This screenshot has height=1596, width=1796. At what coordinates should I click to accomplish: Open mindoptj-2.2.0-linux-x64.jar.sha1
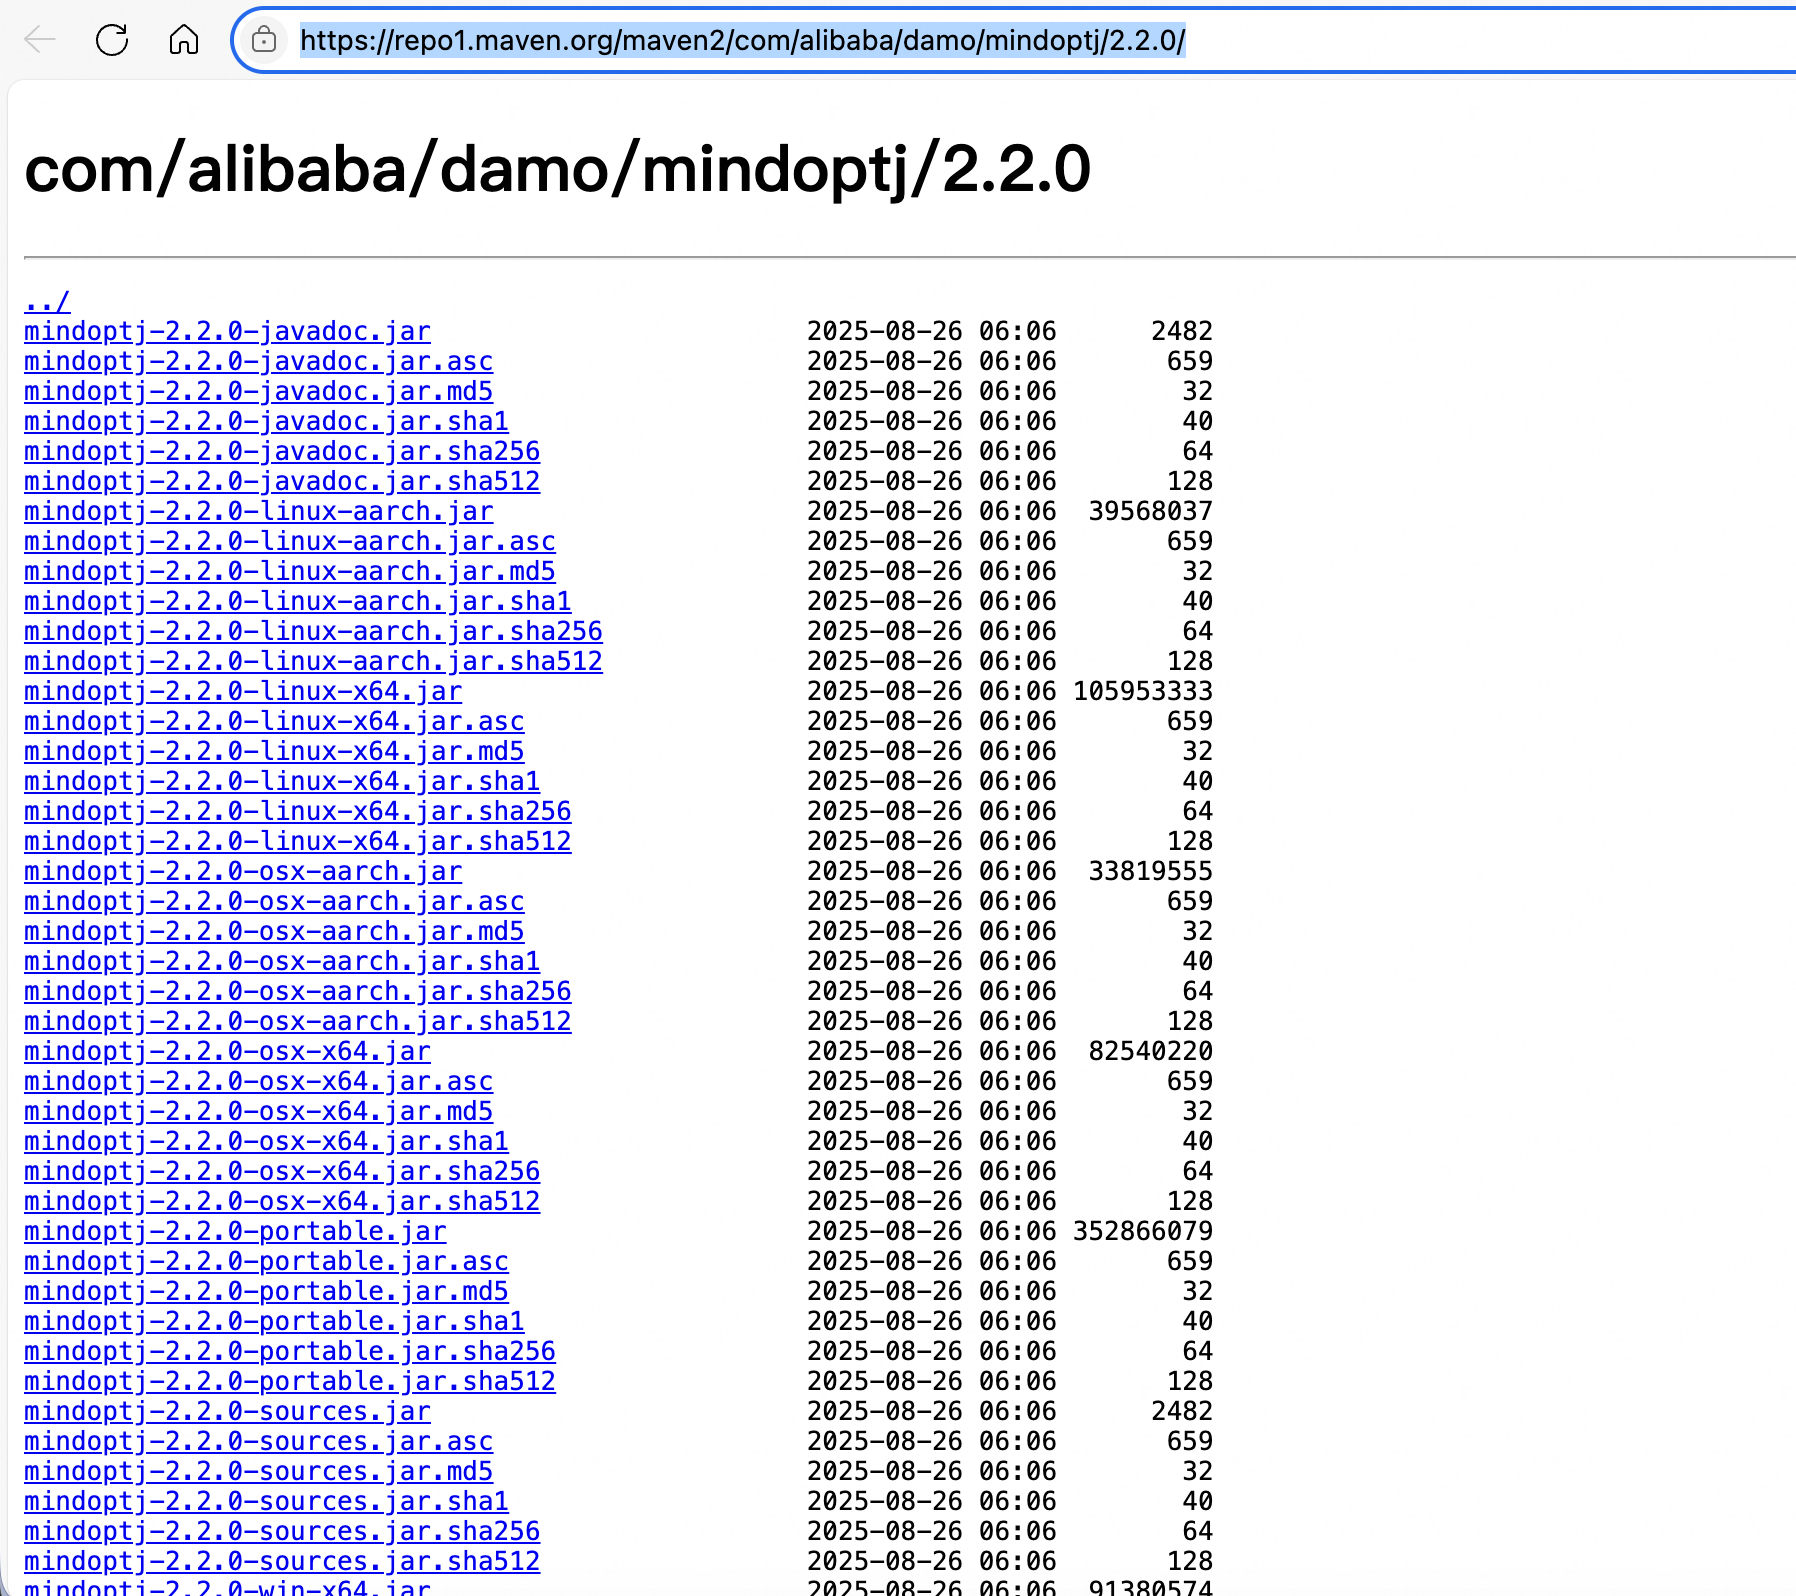pos(282,781)
